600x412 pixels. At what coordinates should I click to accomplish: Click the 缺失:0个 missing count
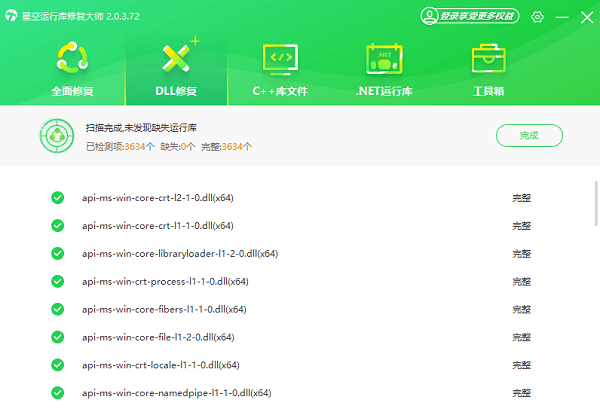coord(178,147)
